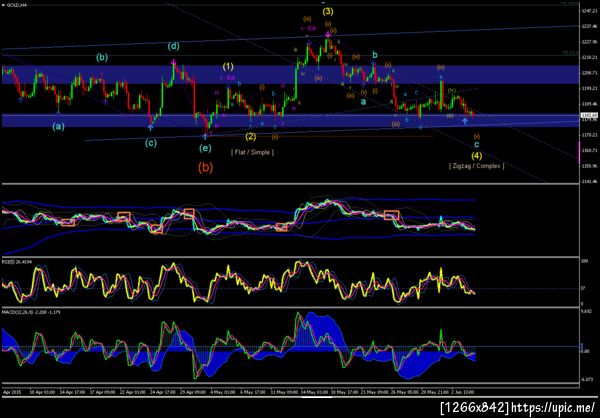Select the magenta arrow at the wave (d) peak

pos(174,62)
